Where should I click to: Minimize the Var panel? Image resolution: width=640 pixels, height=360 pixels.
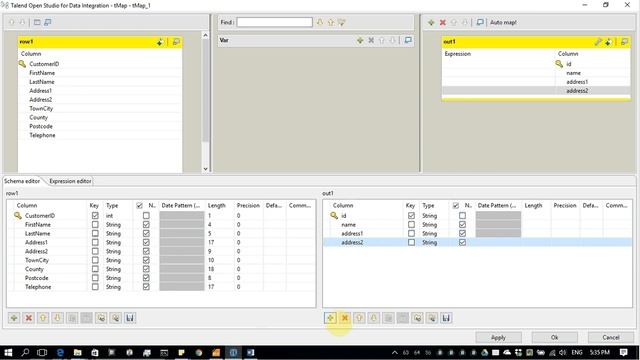[x=408, y=40]
